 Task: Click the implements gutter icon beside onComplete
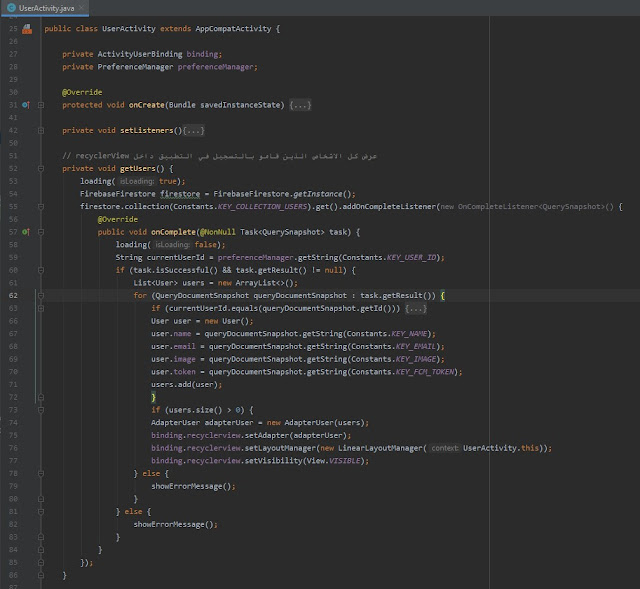26,232
